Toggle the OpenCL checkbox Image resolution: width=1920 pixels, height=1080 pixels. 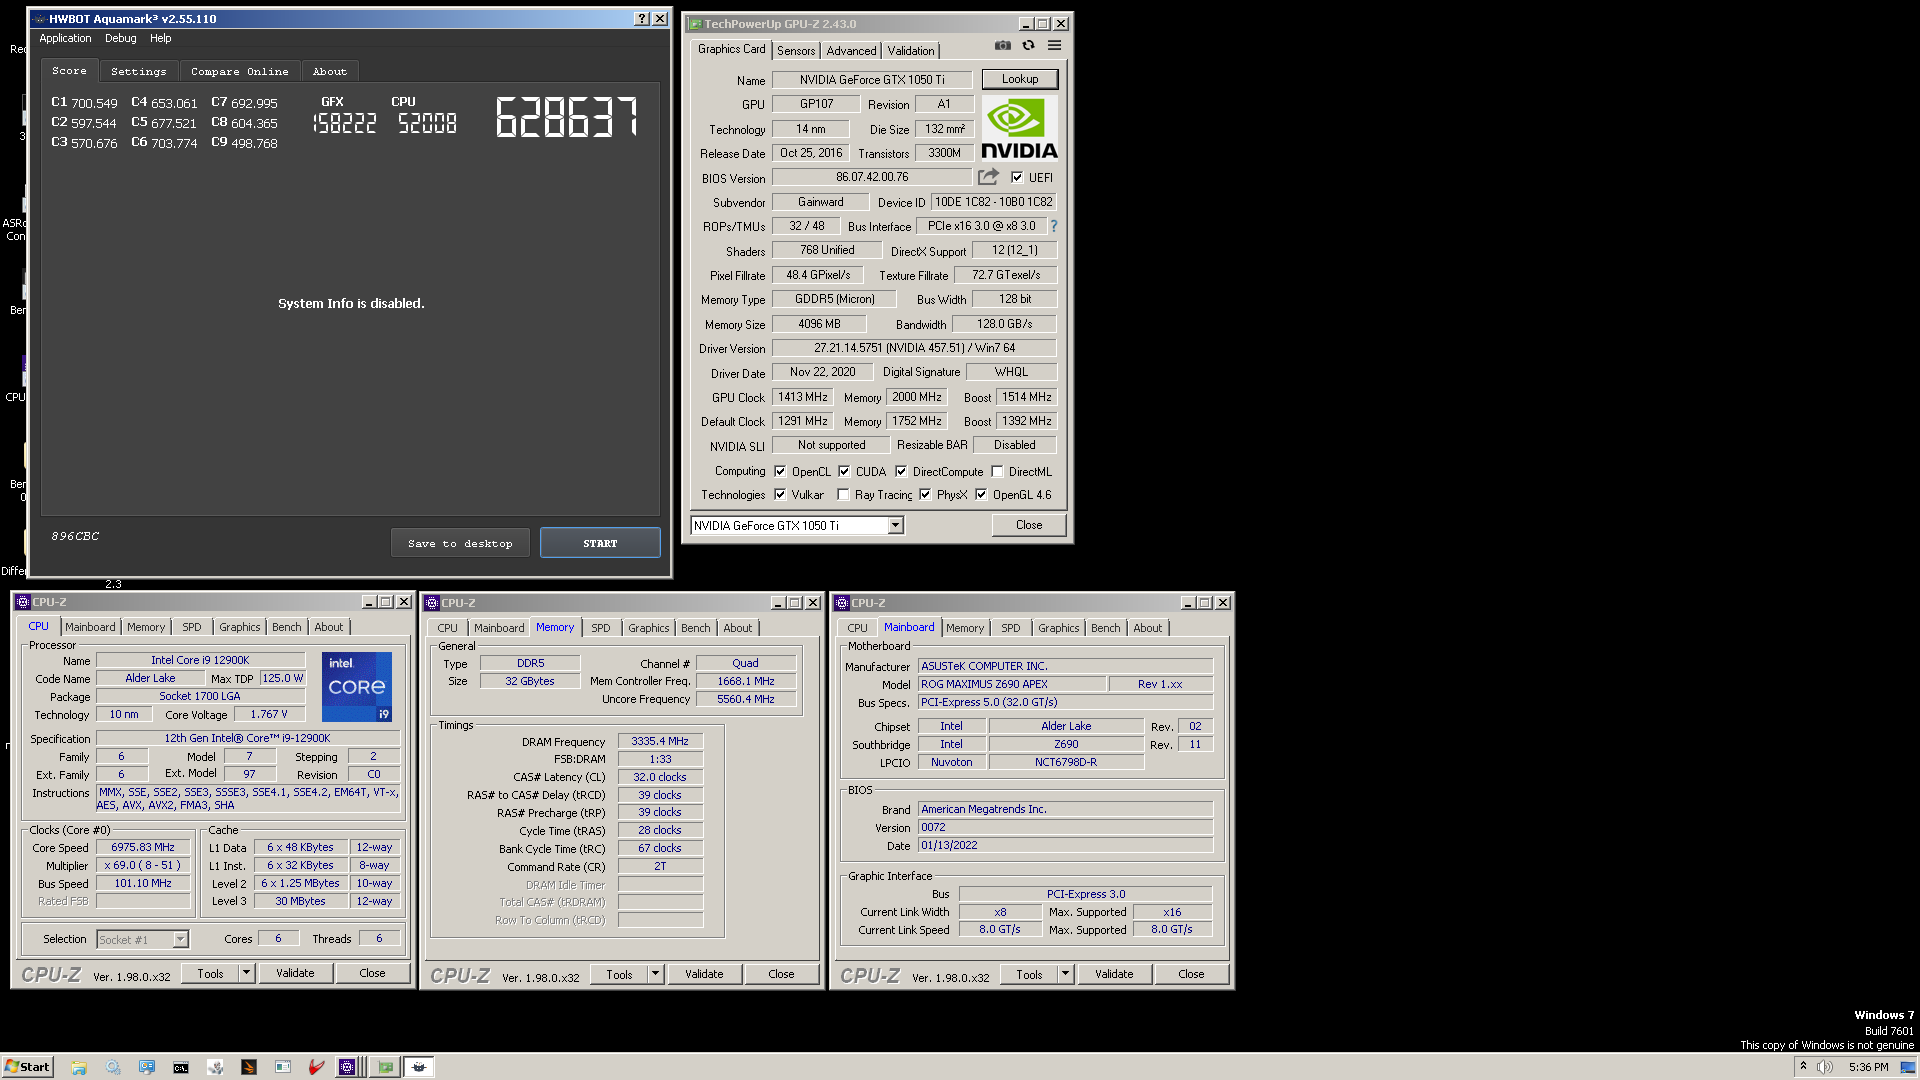click(780, 472)
